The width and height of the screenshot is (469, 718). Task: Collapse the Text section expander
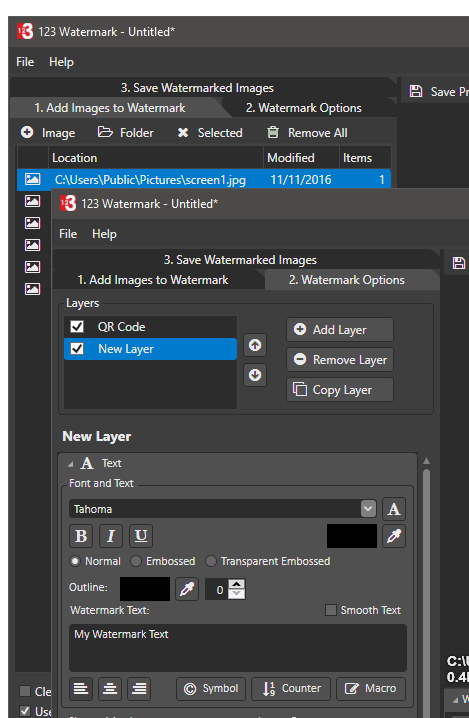pyautogui.click(x=71, y=464)
